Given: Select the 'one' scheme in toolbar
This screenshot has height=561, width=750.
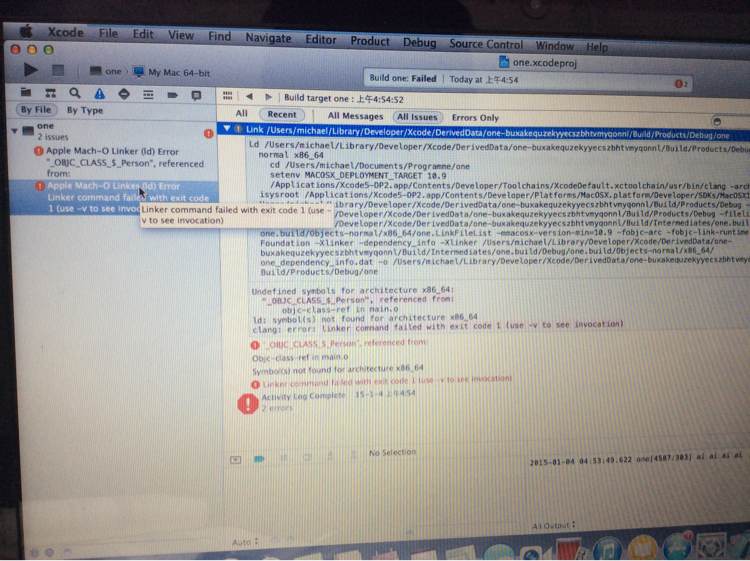Looking at the screenshot, I should (106, 71).
